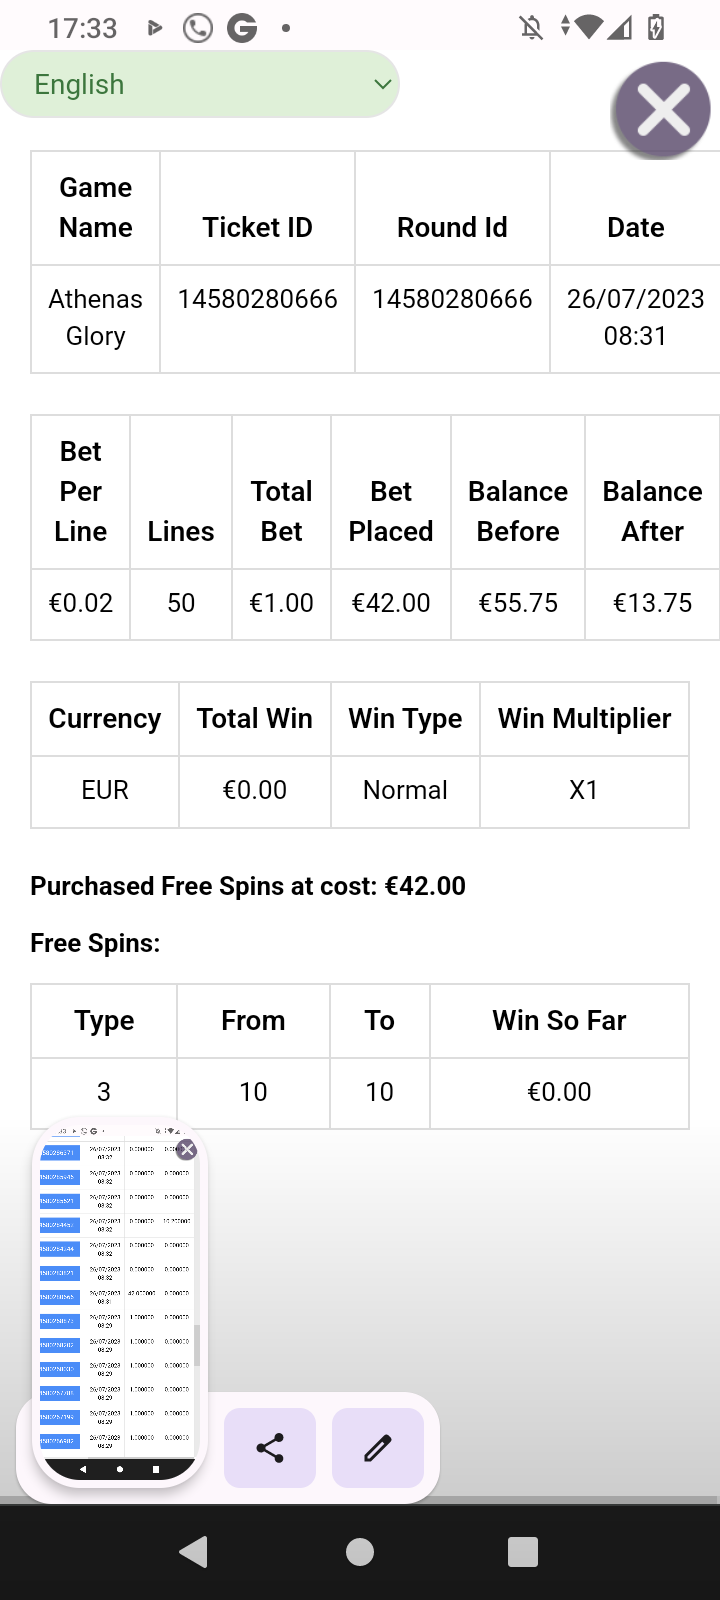The width and height of the screenshot is (720, 1600).
Task: Tap the €13.75 Balance After value
Action: click(x=652, y=603)
